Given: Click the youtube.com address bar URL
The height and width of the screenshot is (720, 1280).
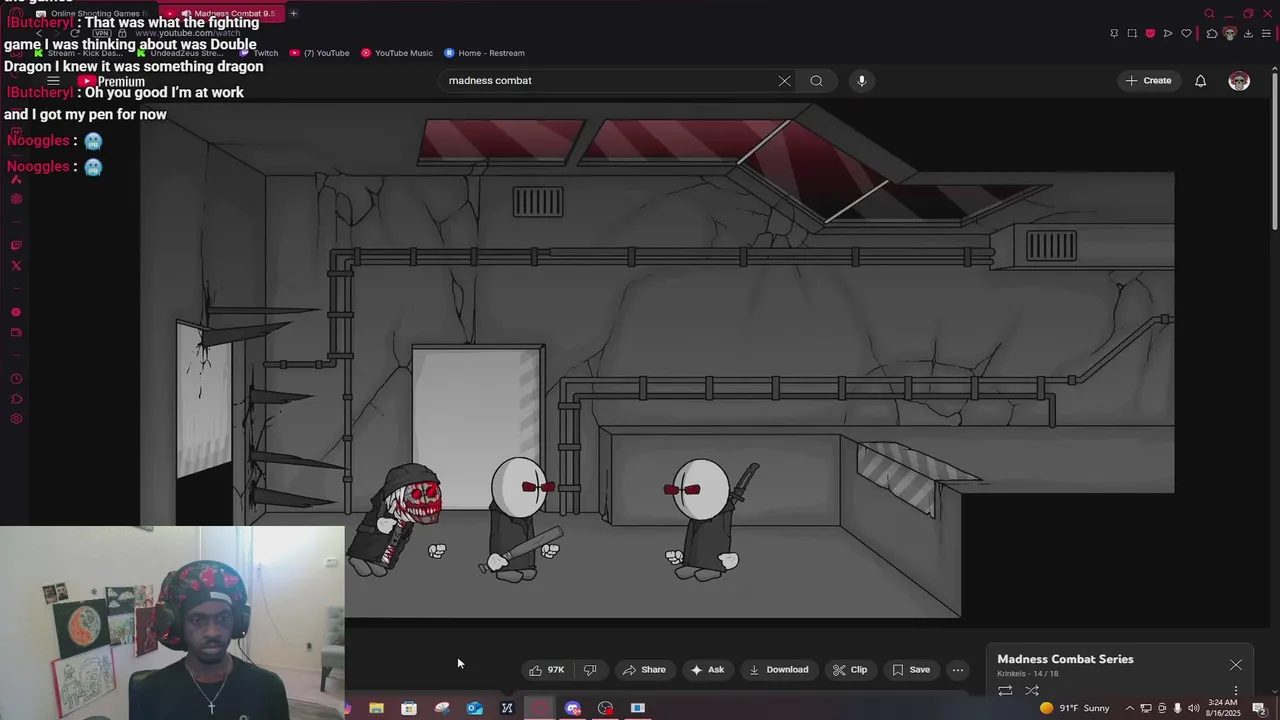Looking at the screenshot, I should click(187, 33).
